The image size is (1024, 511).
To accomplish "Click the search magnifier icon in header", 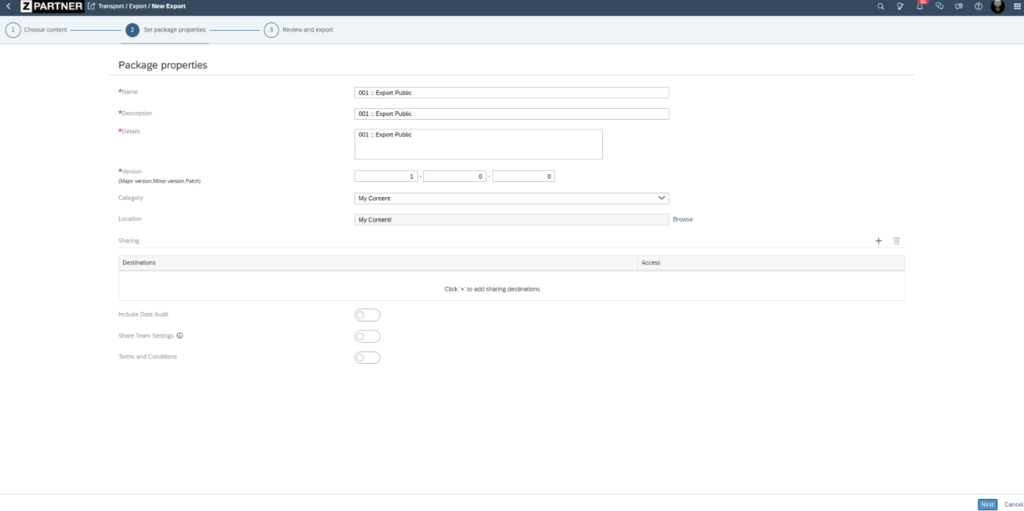I will pos(880,6).
